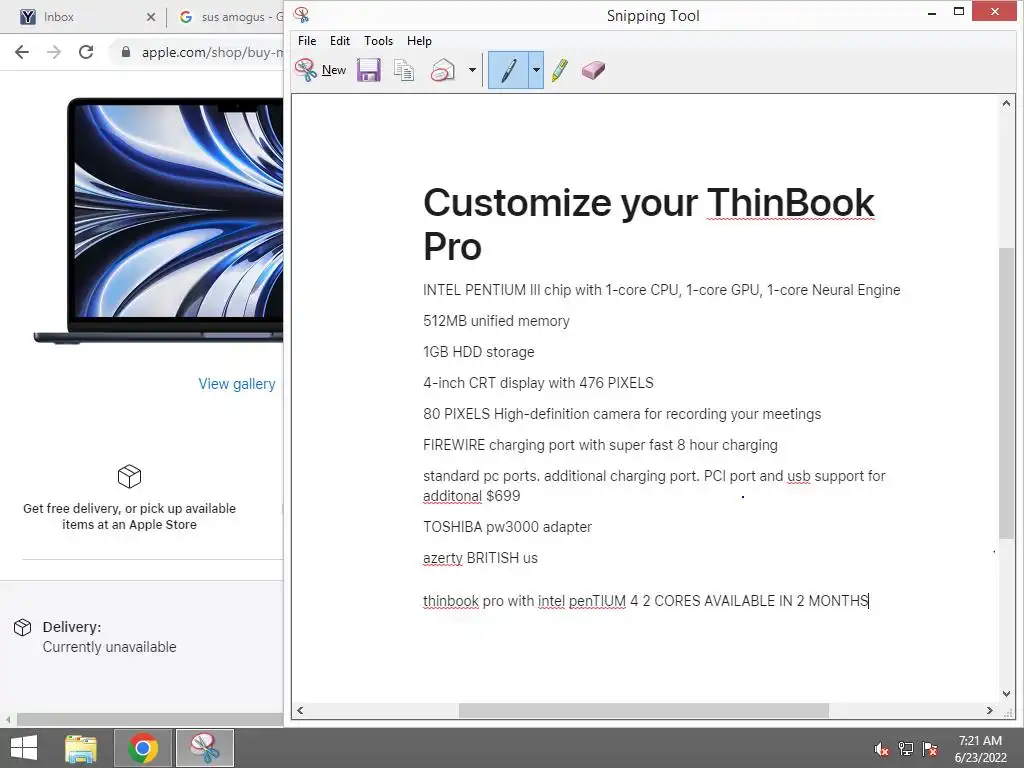Open Action Center flag tray icon
1024x768 pixels.
[x=930, y=749]
